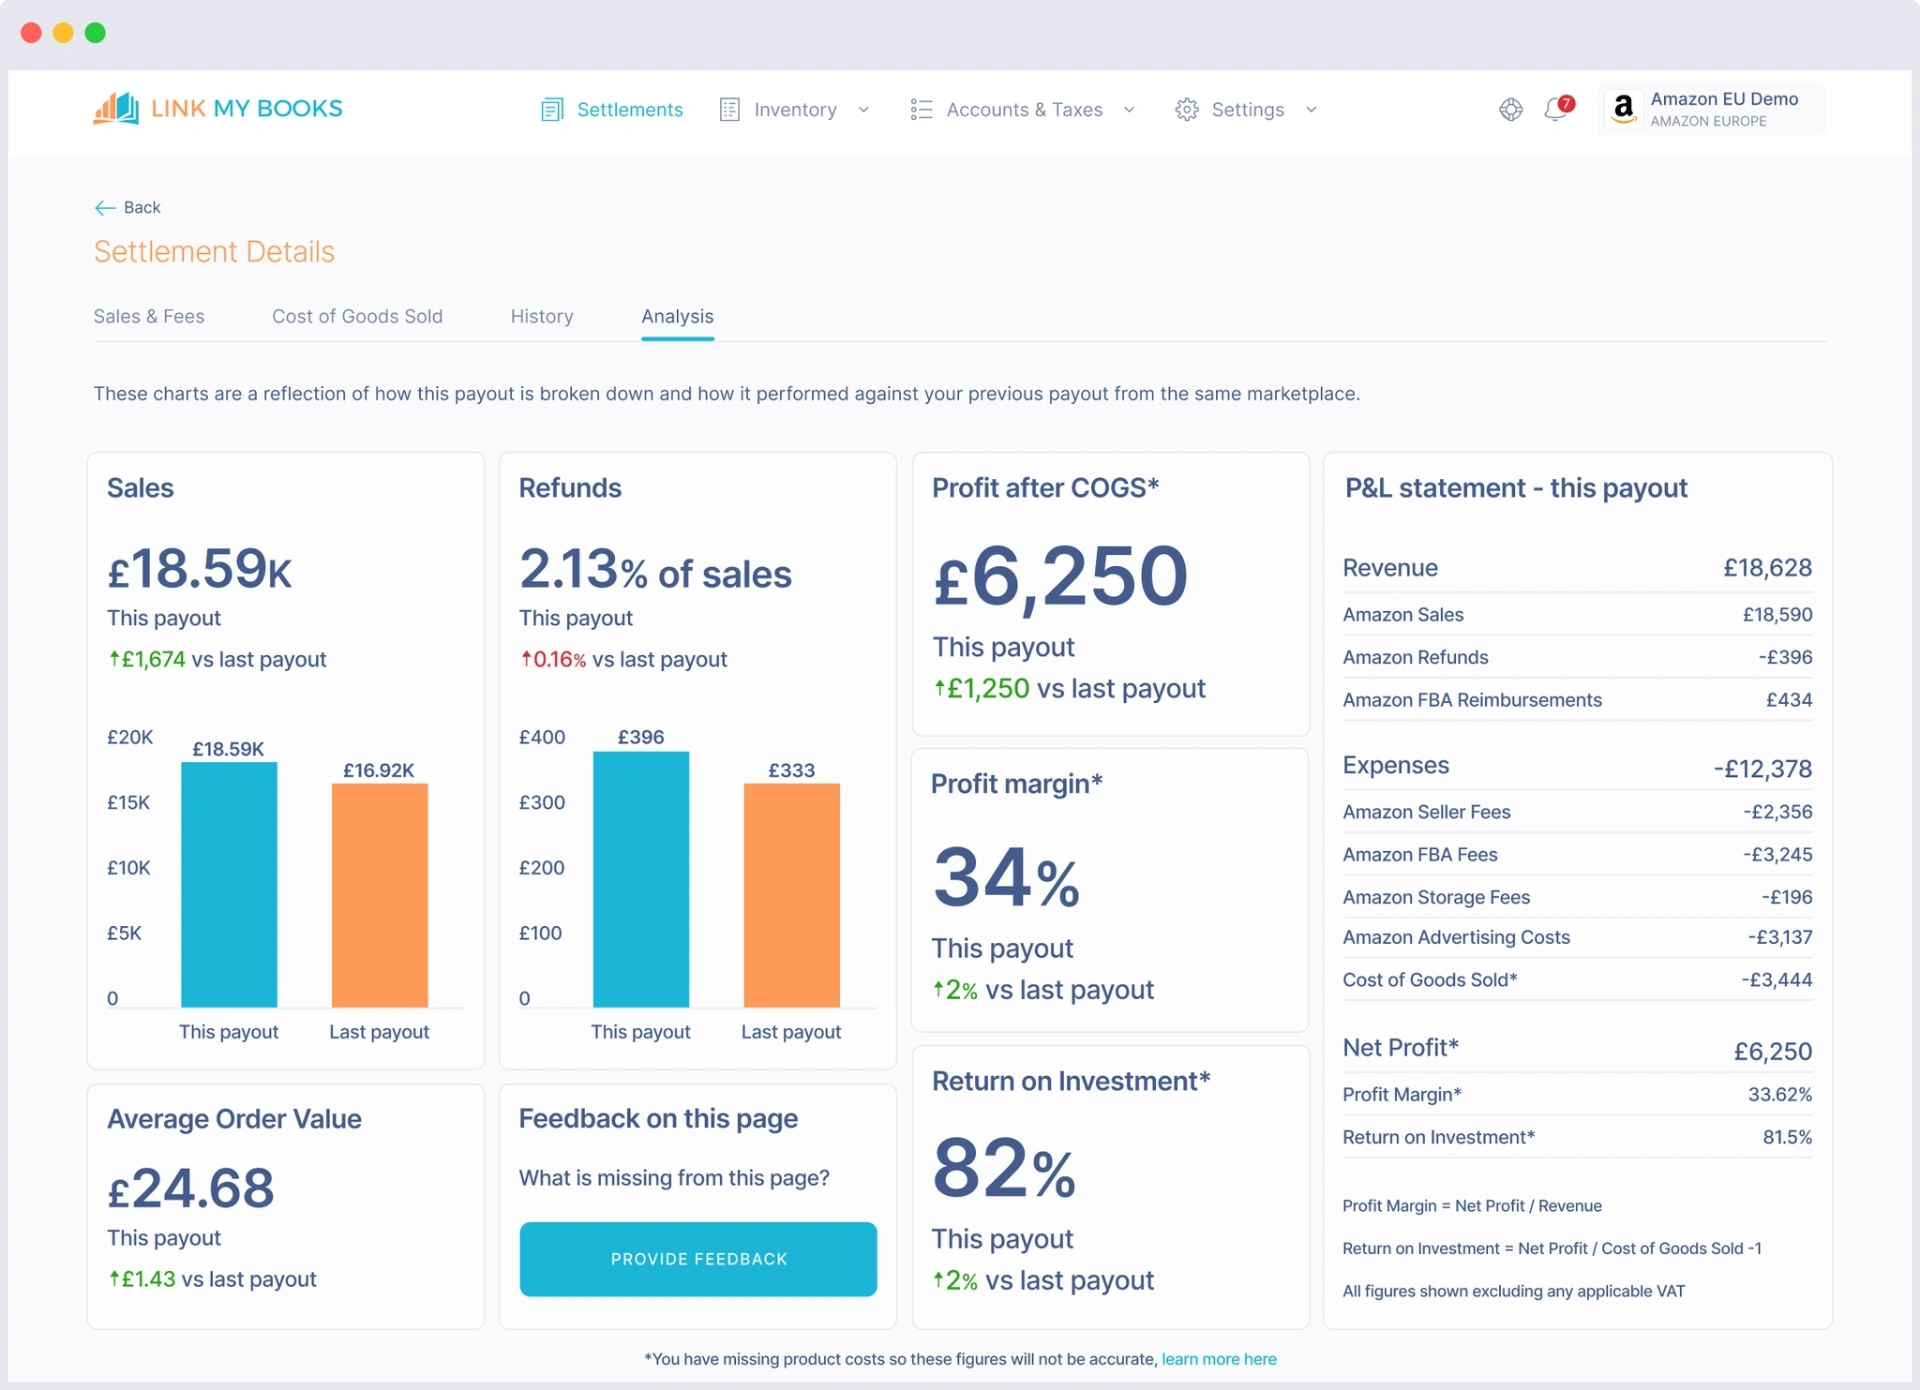Click the Amazon Refunds row
The width and height of the screenshot is (1920, 1390).
point(1577,657)
